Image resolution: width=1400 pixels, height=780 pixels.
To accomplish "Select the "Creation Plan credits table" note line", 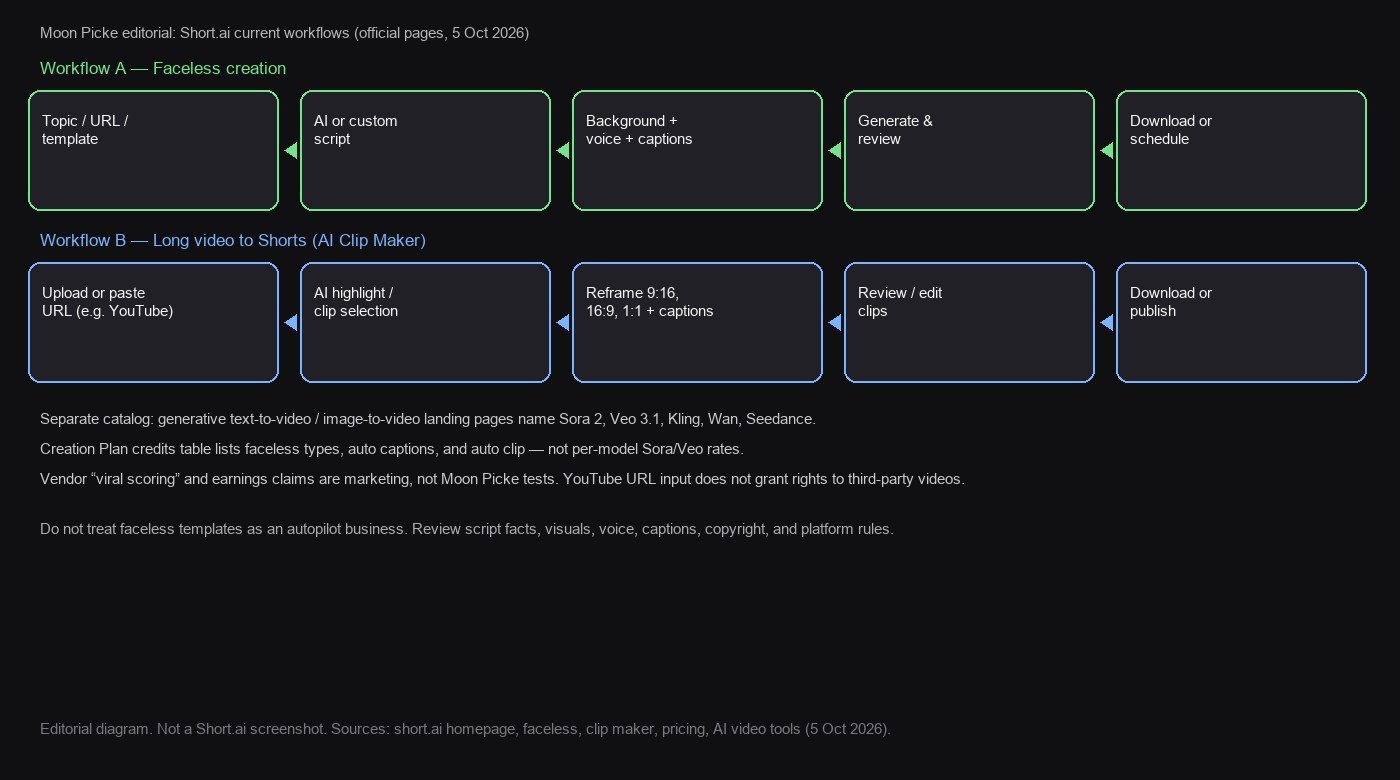I will point(392,449).
